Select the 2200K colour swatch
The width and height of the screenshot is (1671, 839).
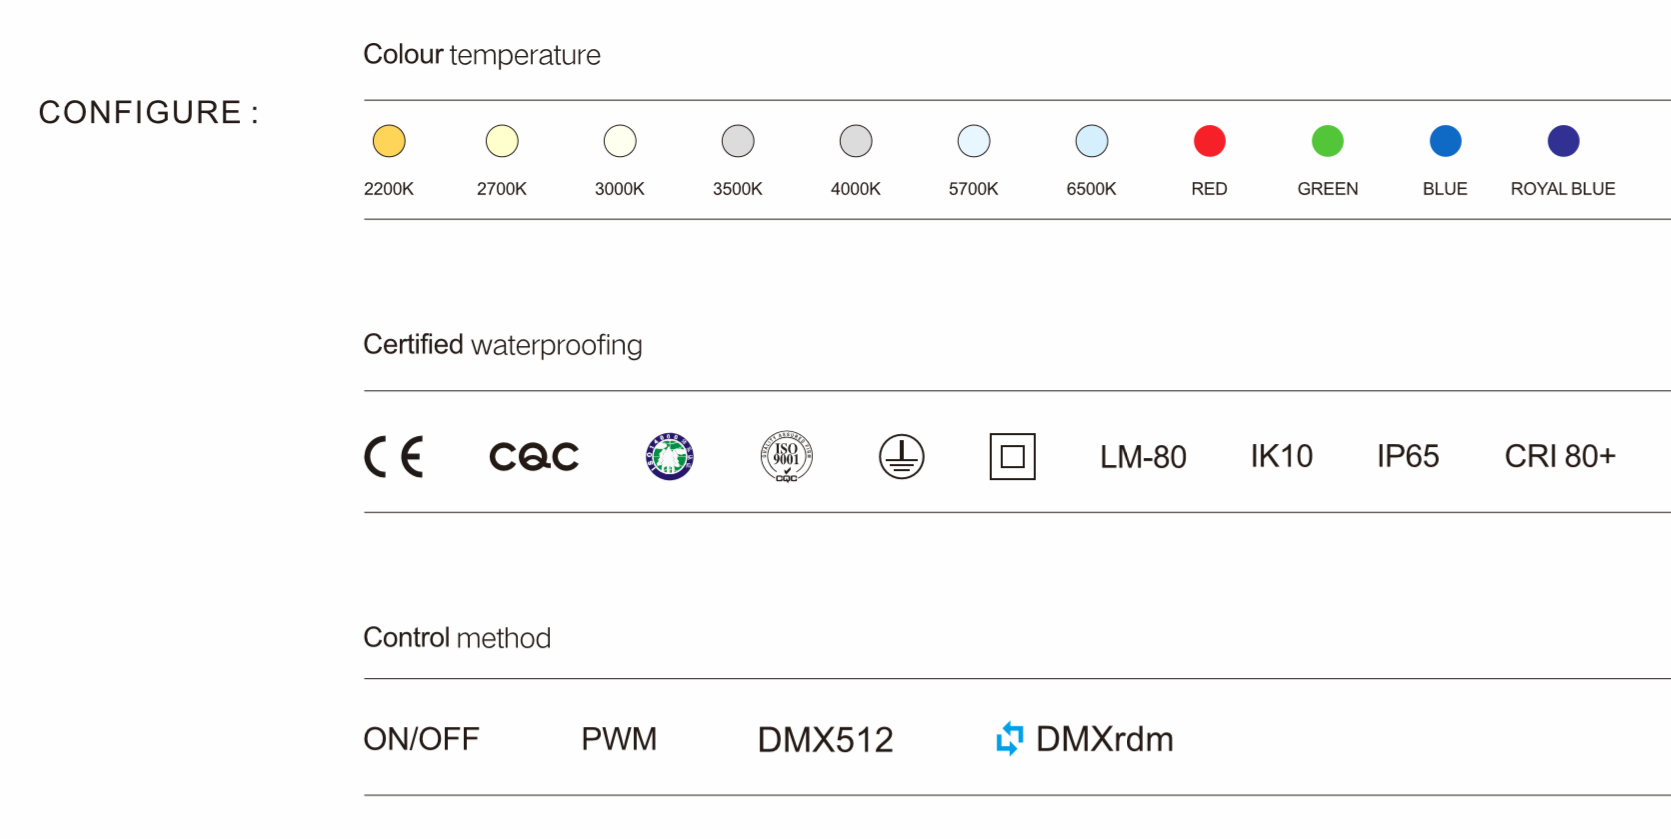click(389, 141)
